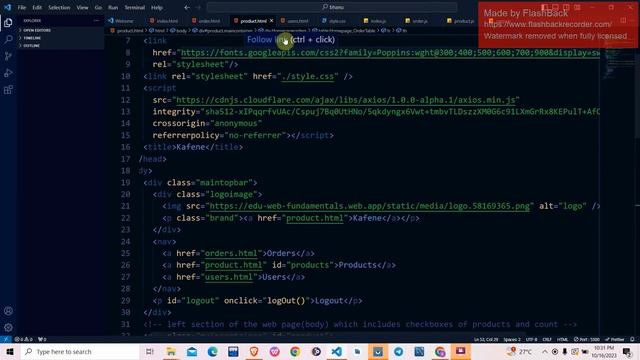Screen dimensions: 640x360
Task: Click the body breadcrumb item
Action: point(179,31)
